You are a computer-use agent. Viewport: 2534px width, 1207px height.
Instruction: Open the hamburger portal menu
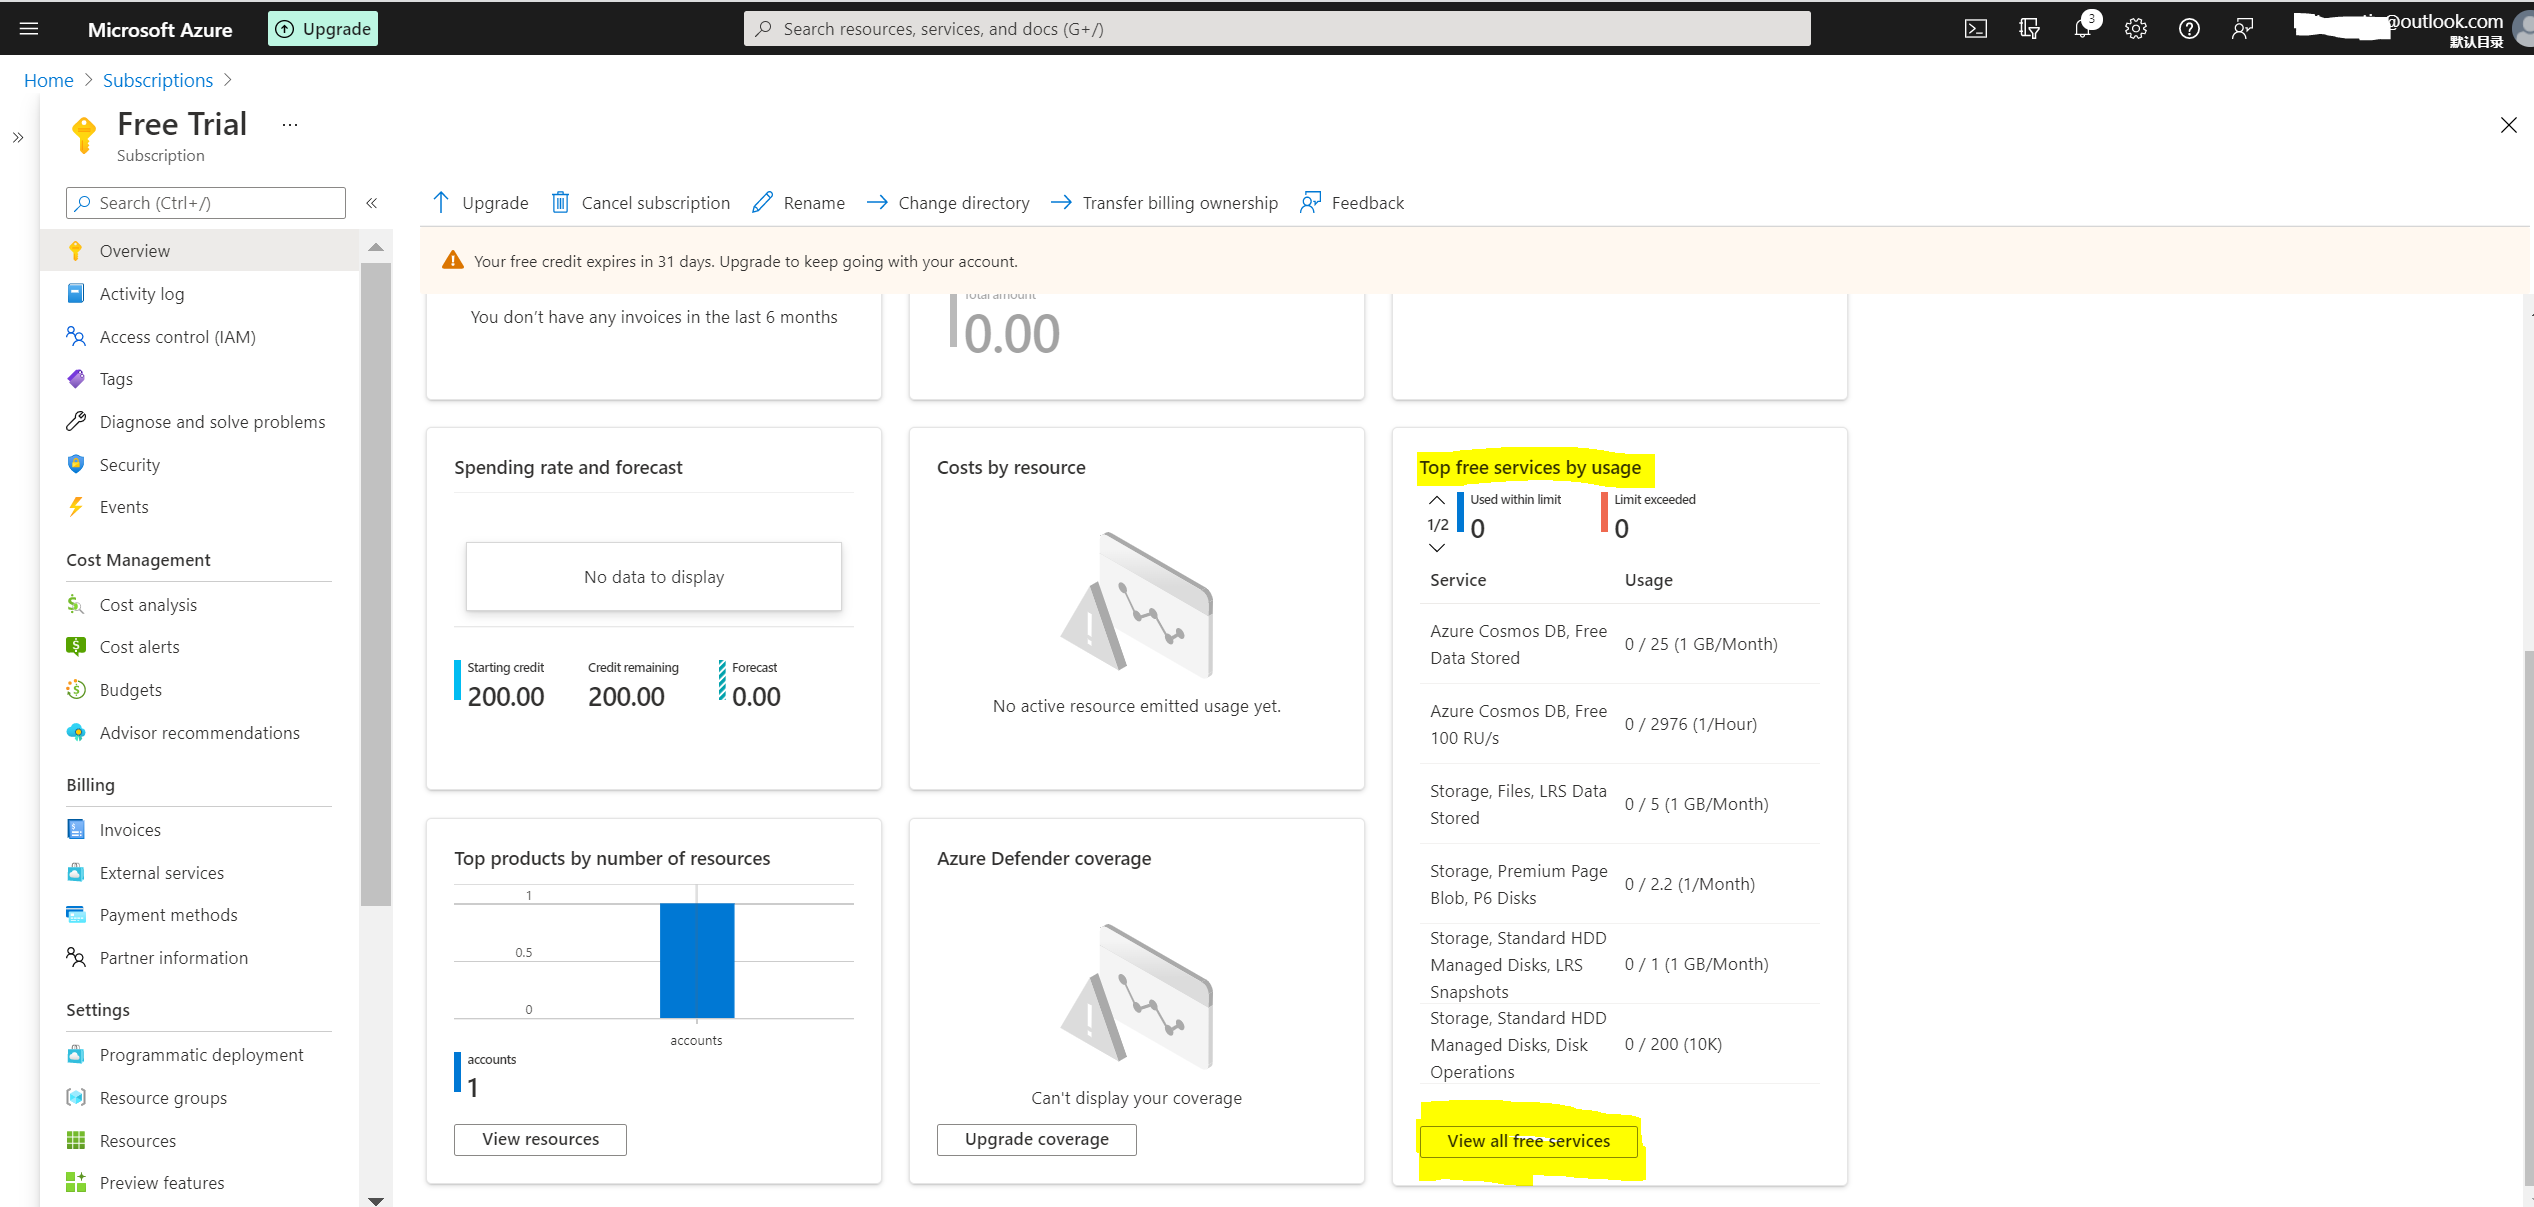pyautogui.click(x=29, y=28)
